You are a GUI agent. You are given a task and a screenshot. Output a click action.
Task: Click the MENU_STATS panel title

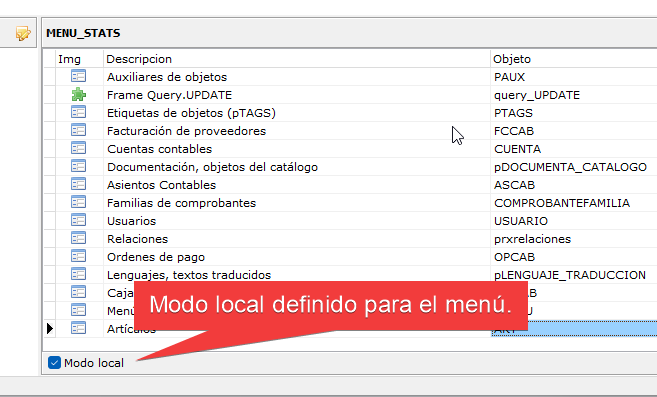83,33
